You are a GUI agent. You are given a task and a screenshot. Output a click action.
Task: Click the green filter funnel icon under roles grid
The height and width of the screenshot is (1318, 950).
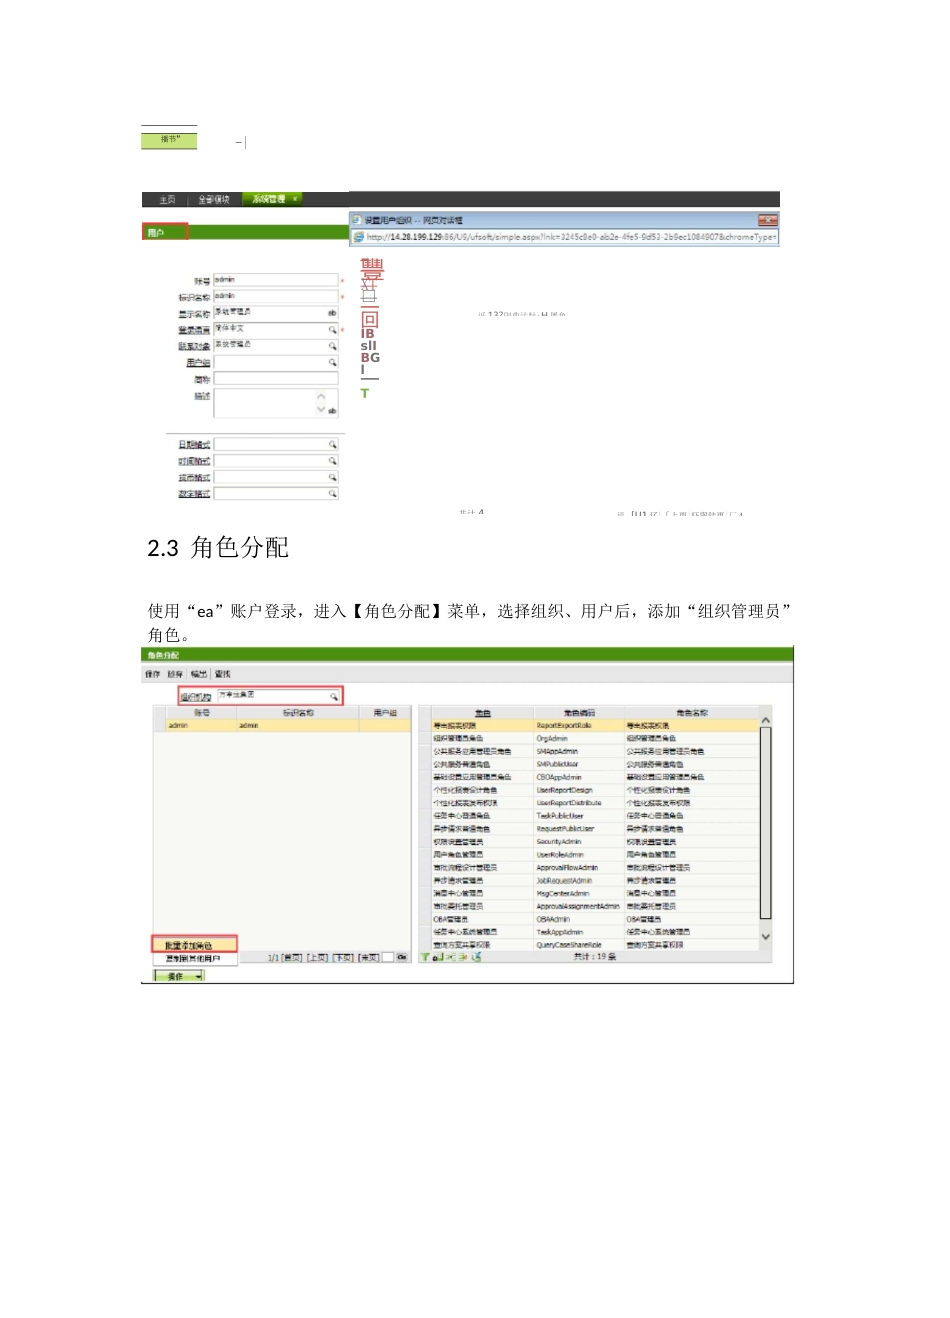(x=424, y=957)
